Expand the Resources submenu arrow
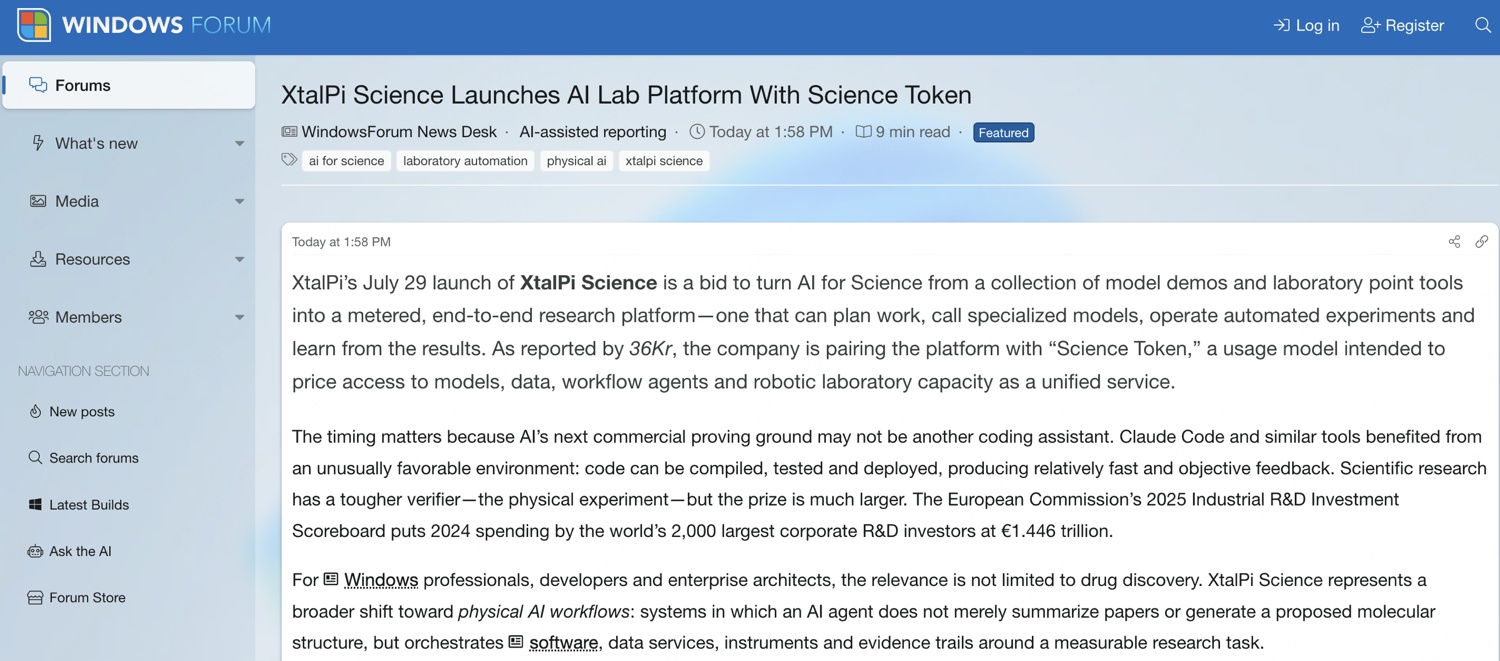1500x661 pixels. pos(239,260)
